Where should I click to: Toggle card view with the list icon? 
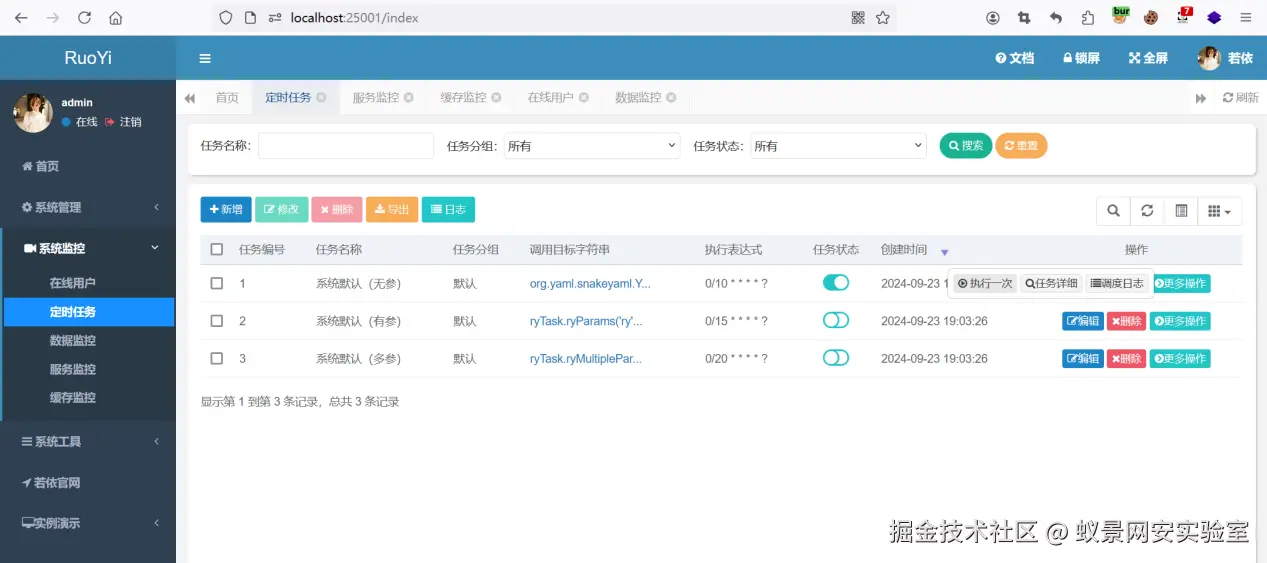click(x=1181, y=211)
